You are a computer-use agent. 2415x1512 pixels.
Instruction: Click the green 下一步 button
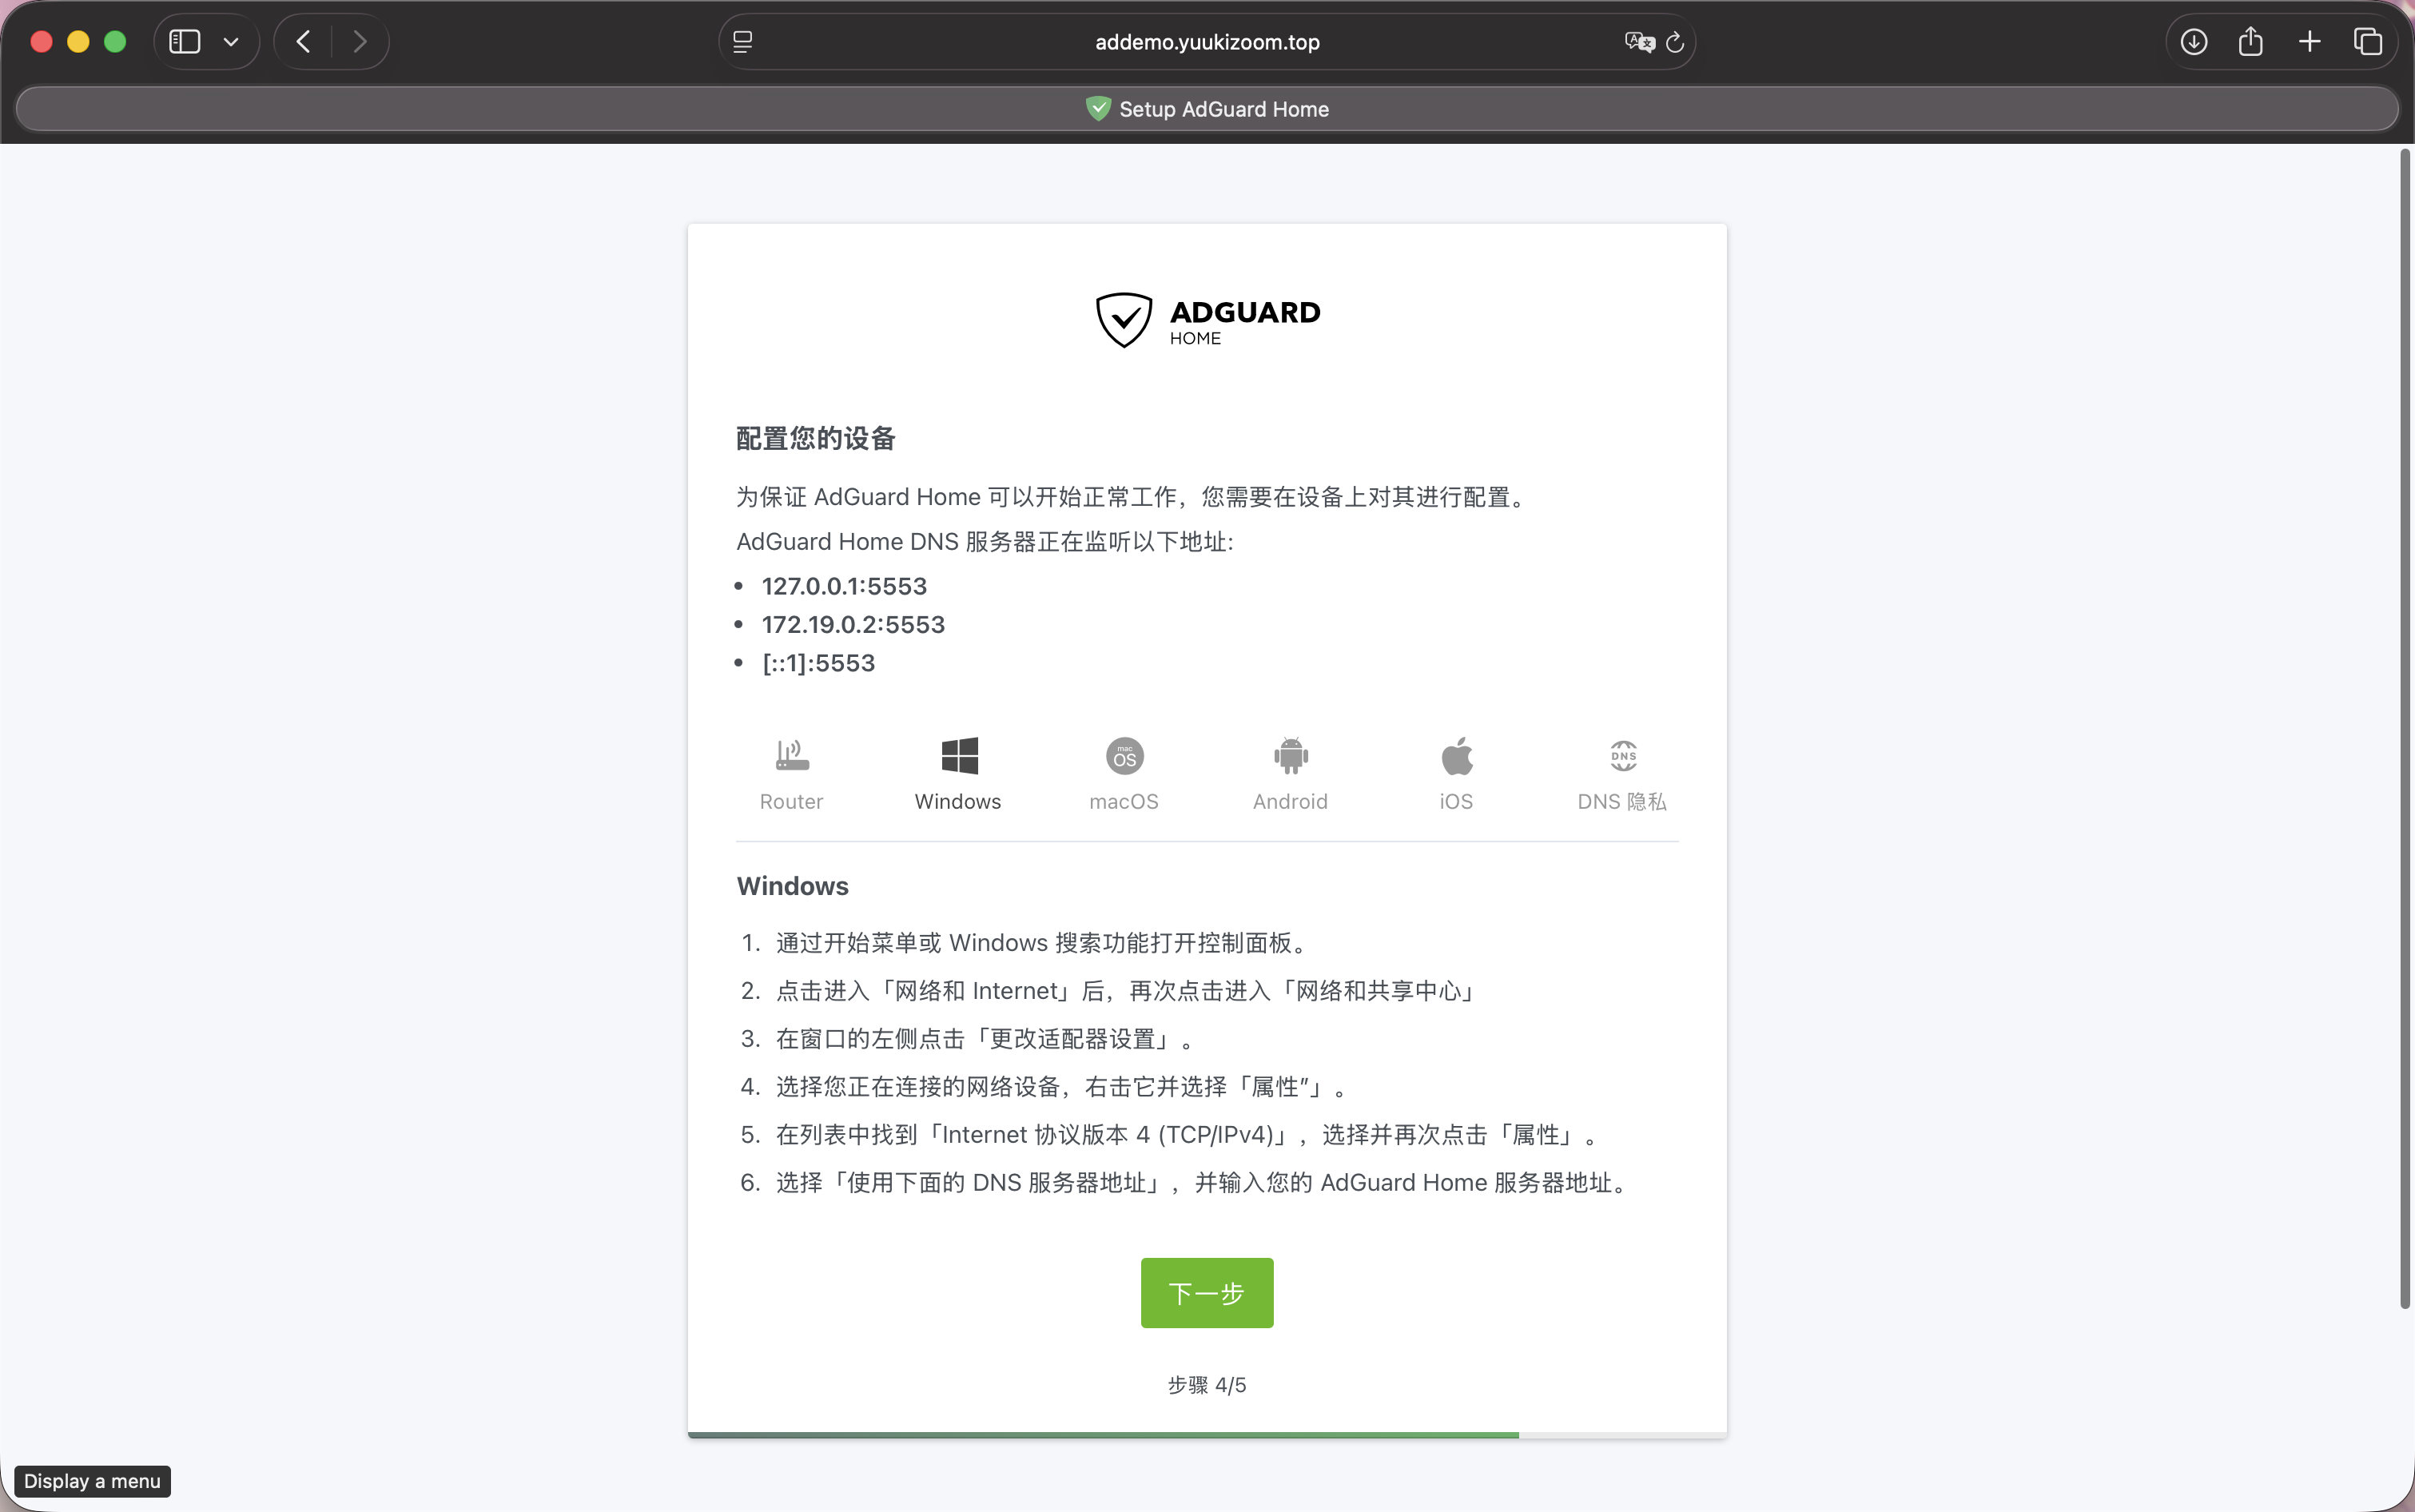(1207, 1292)
